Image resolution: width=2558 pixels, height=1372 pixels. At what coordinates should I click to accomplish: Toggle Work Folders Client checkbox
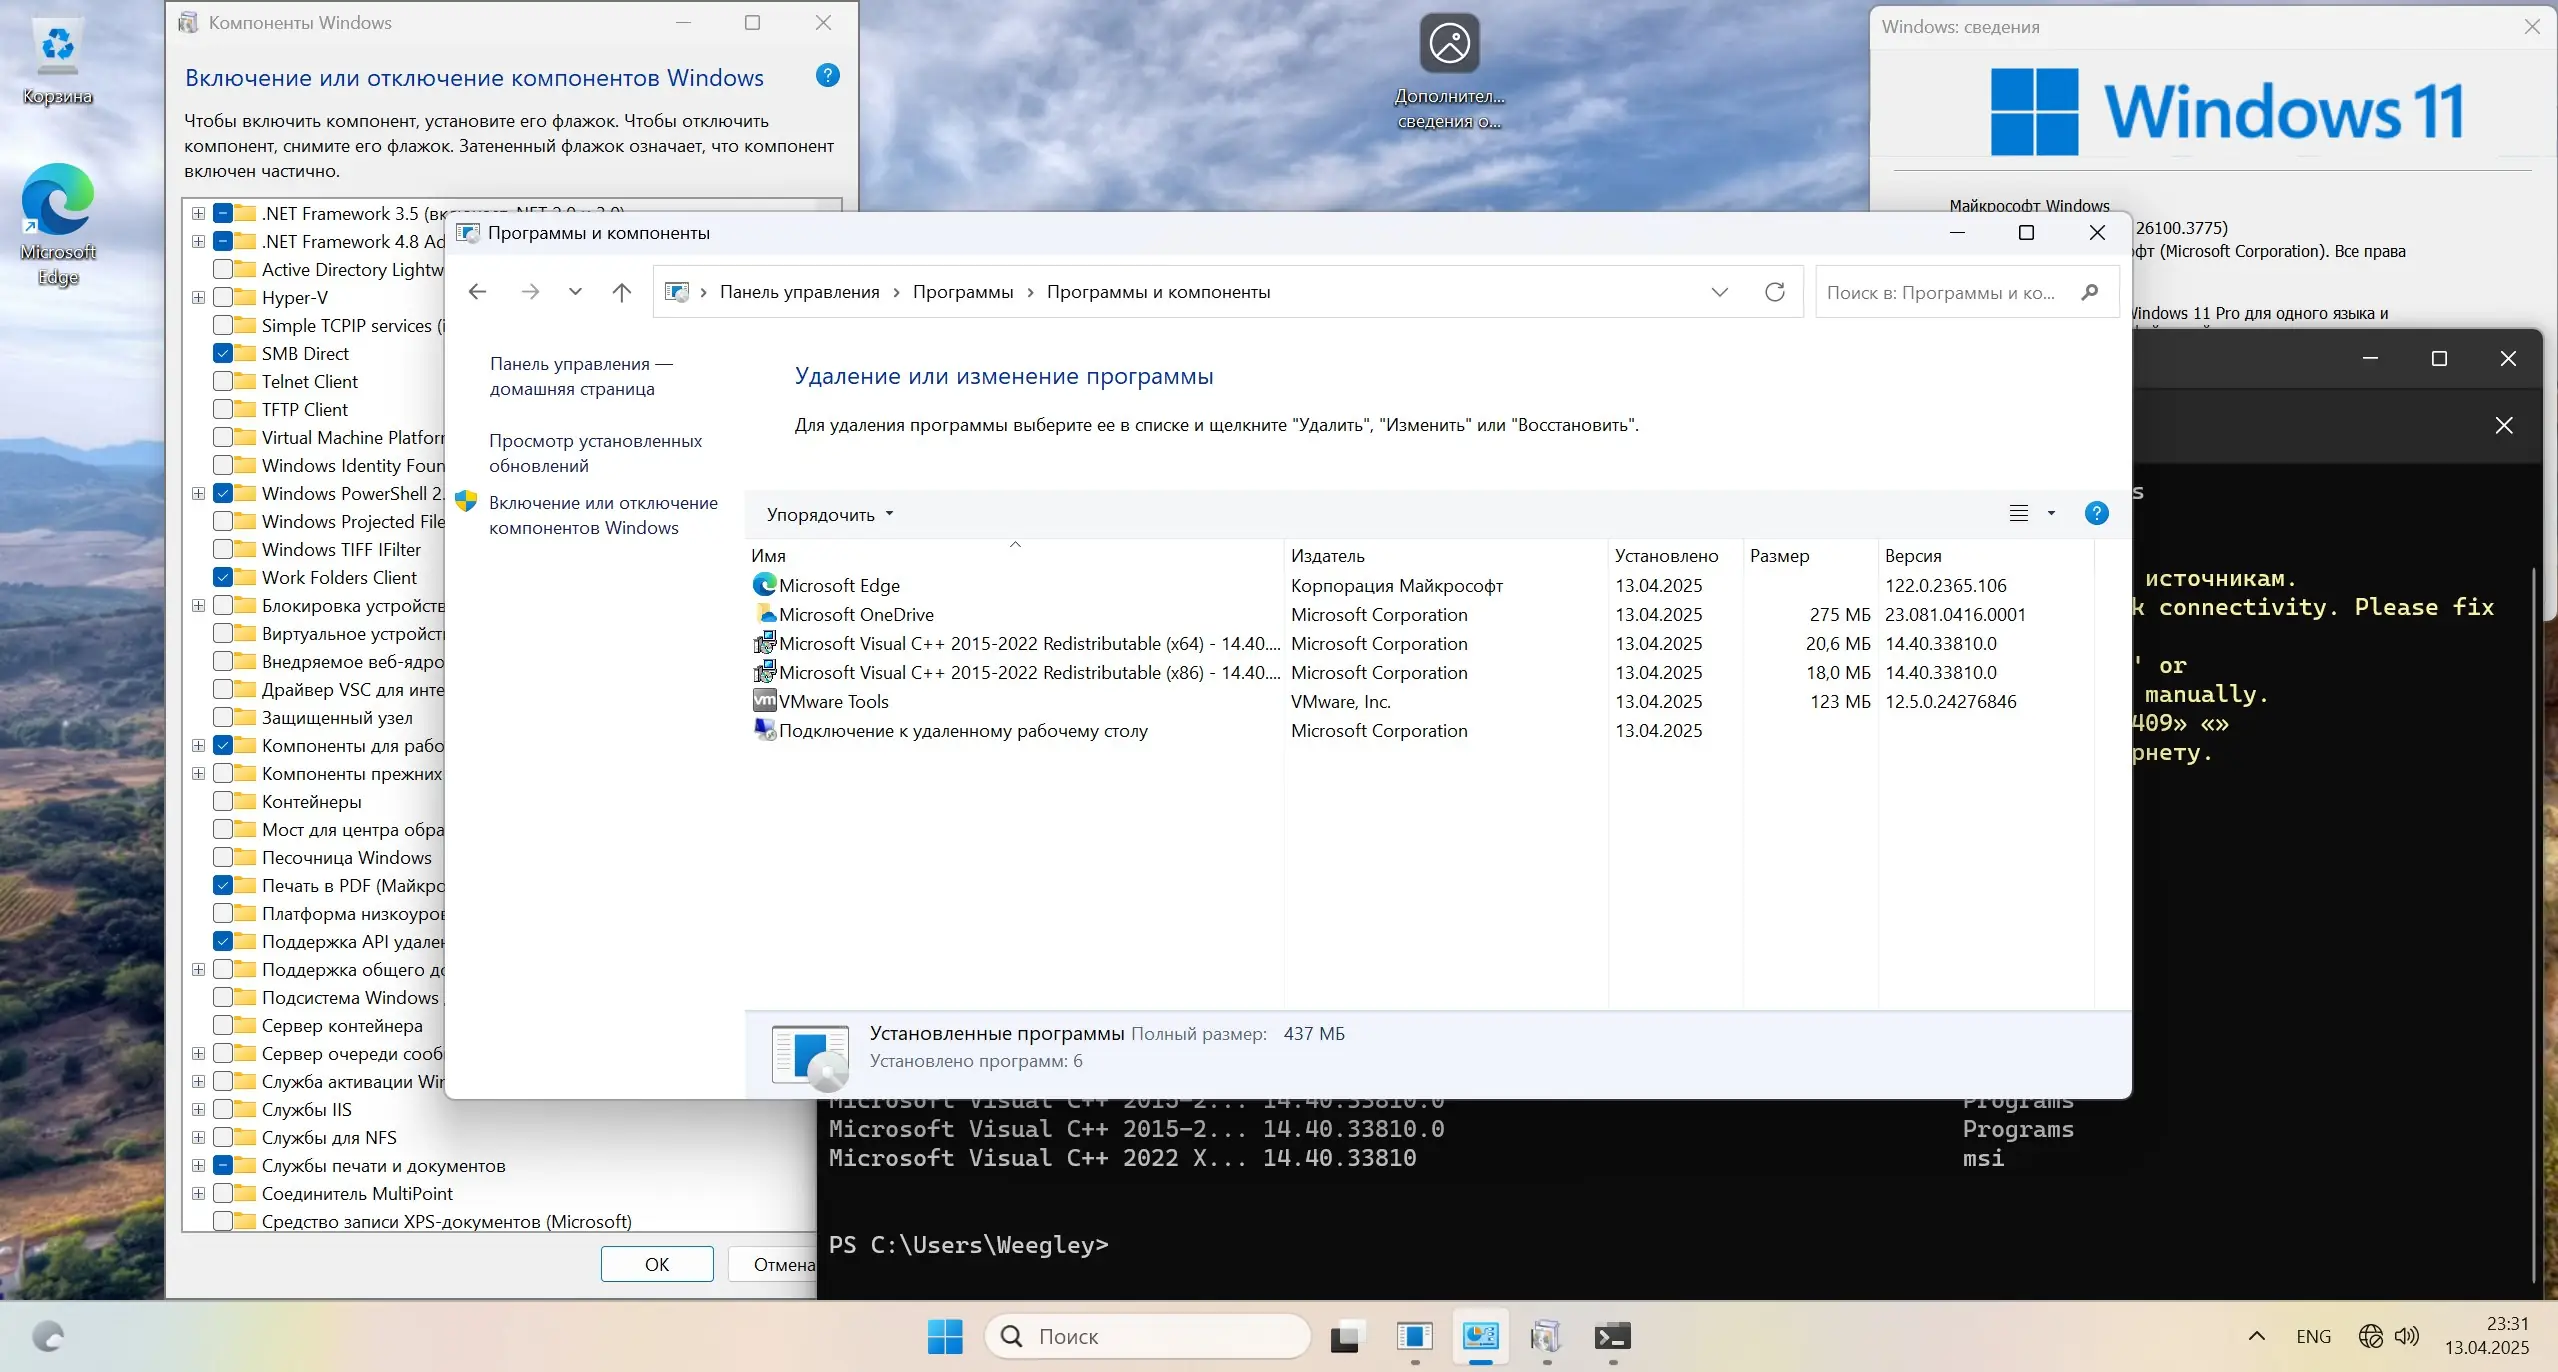pyautogui.click(x=223, y=578)
